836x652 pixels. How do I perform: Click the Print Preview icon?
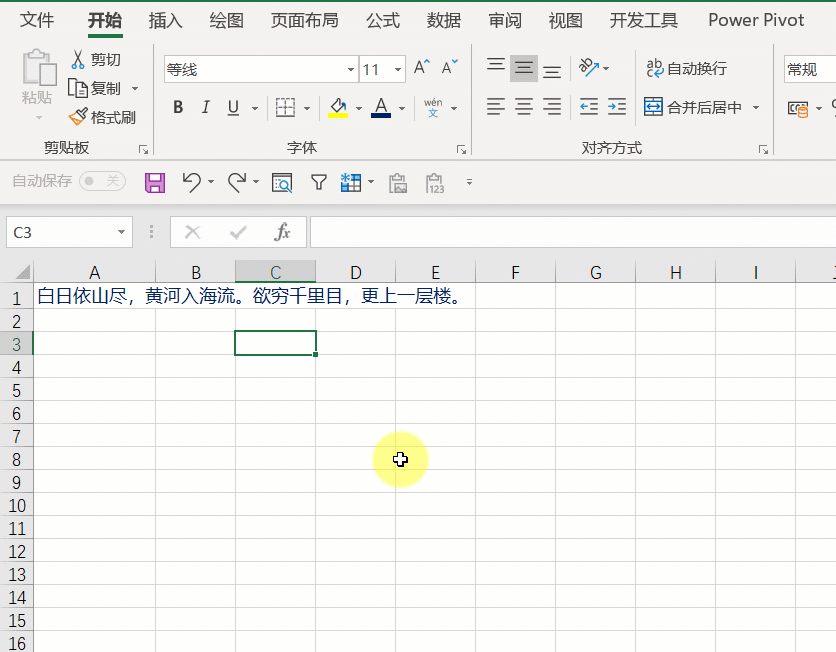click(282, 182)
